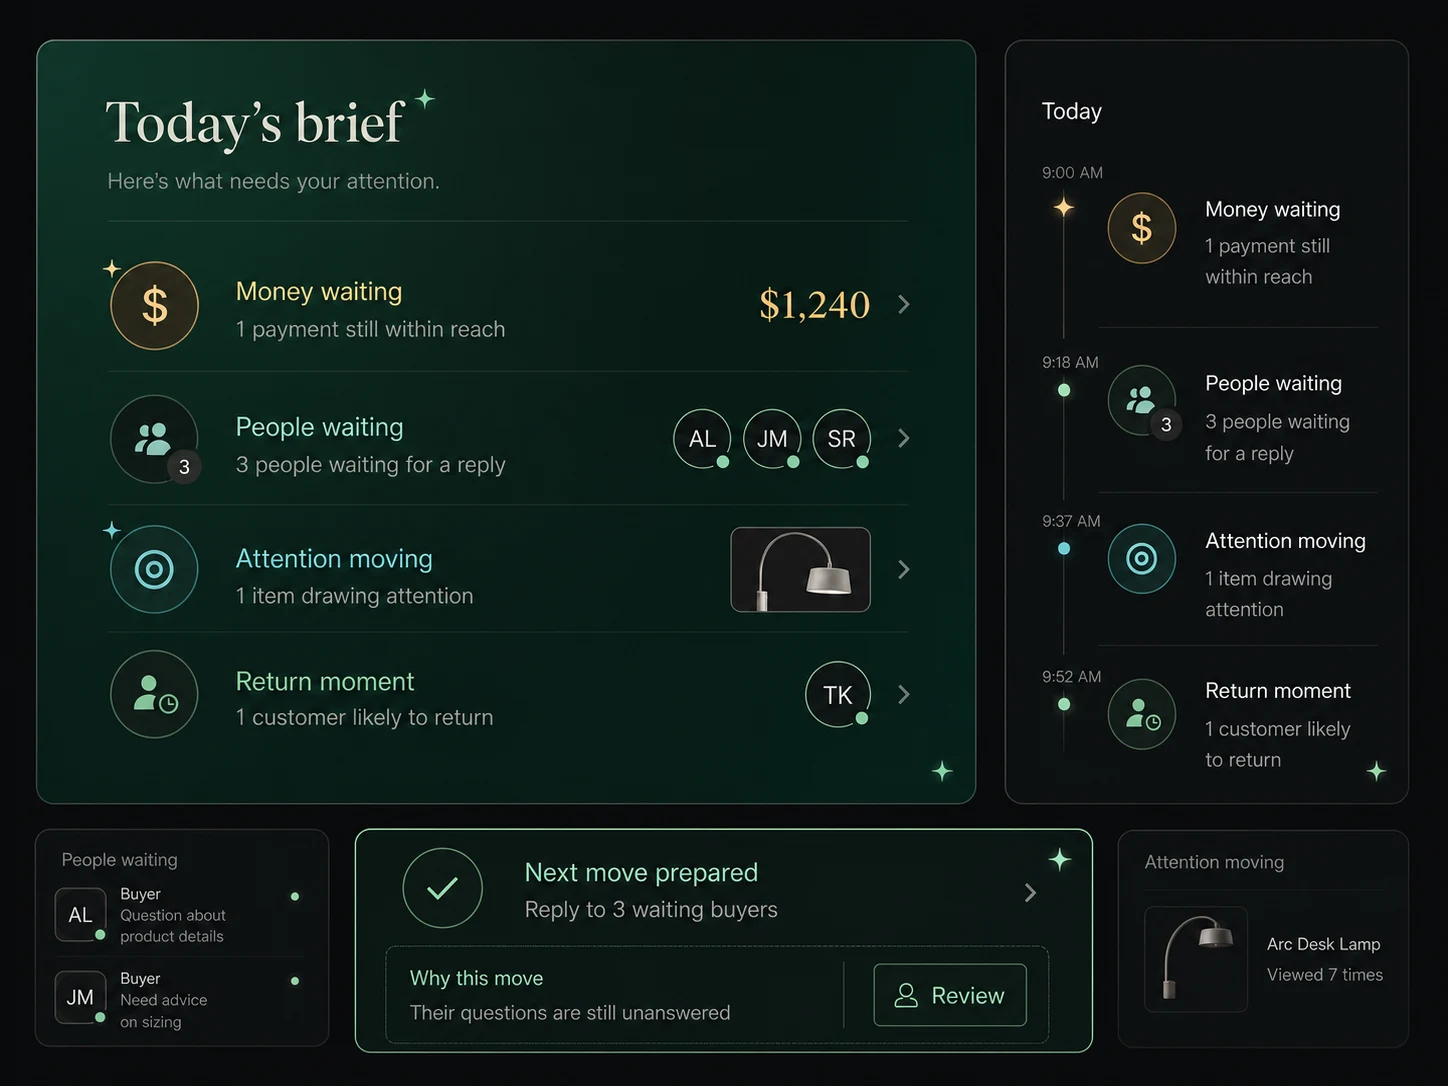Click the dollar icon in the Today timeline
The height and width of the screenshot is (1086, 1448).
click(x=1141, y=228)
